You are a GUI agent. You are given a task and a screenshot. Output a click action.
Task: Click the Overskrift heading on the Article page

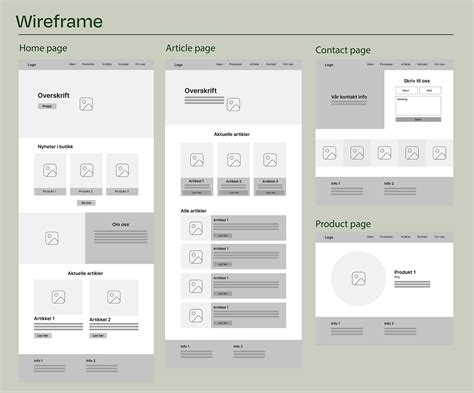[x=201, y=91]
